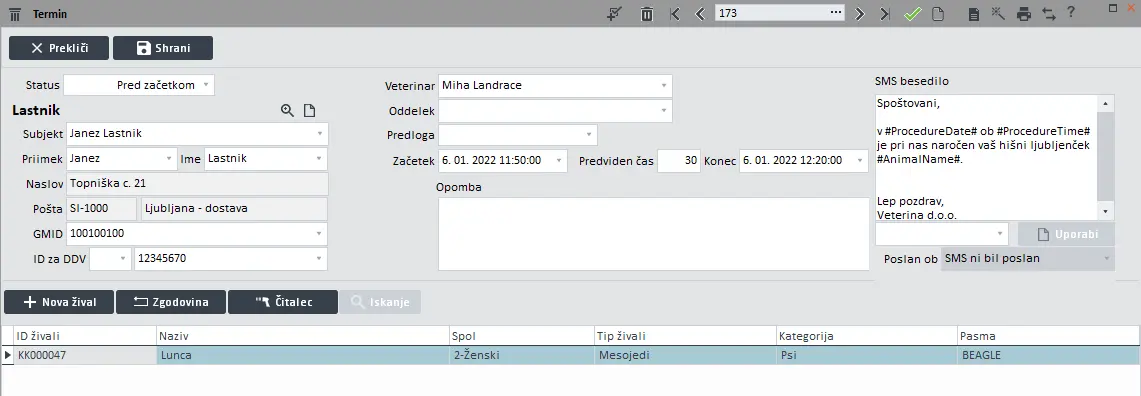
Task: Delete the record with the trash icon
Action: coord(646,14)
